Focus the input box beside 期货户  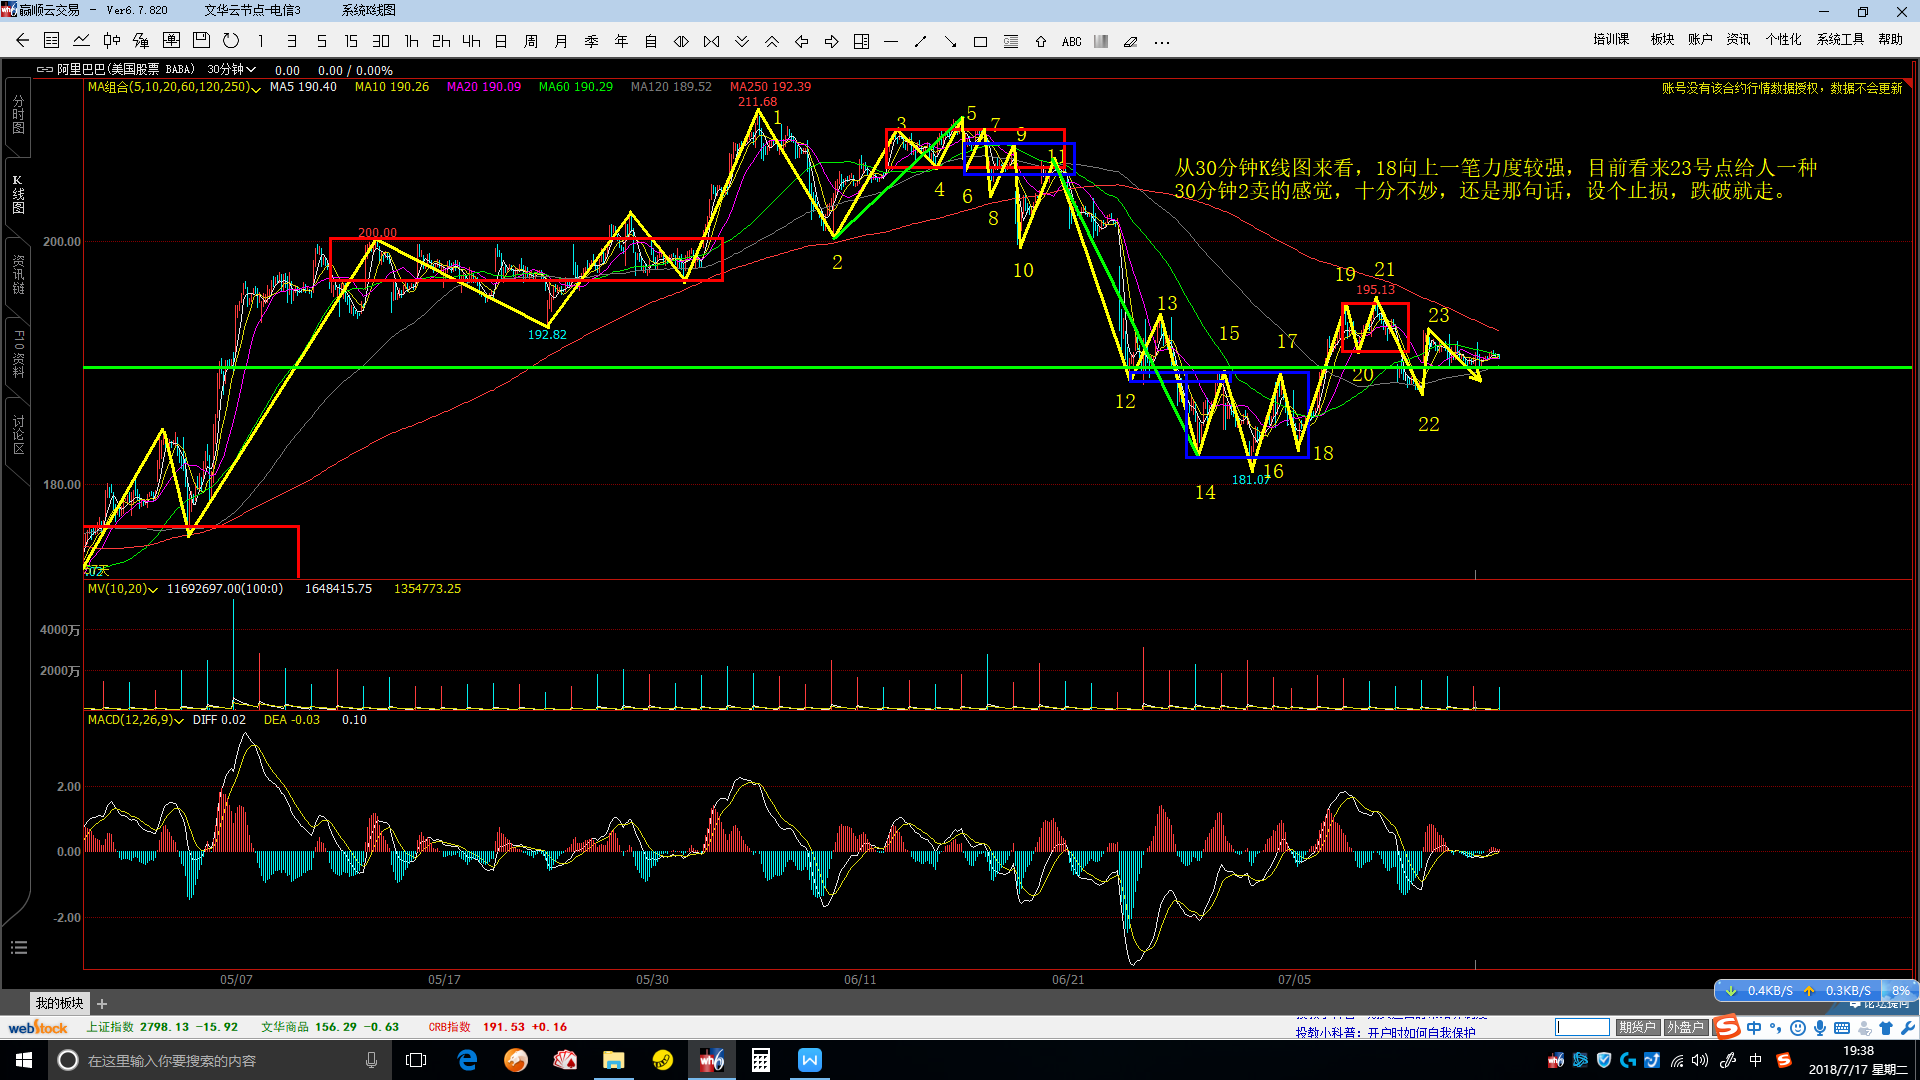click(x=1582, y=1027)
